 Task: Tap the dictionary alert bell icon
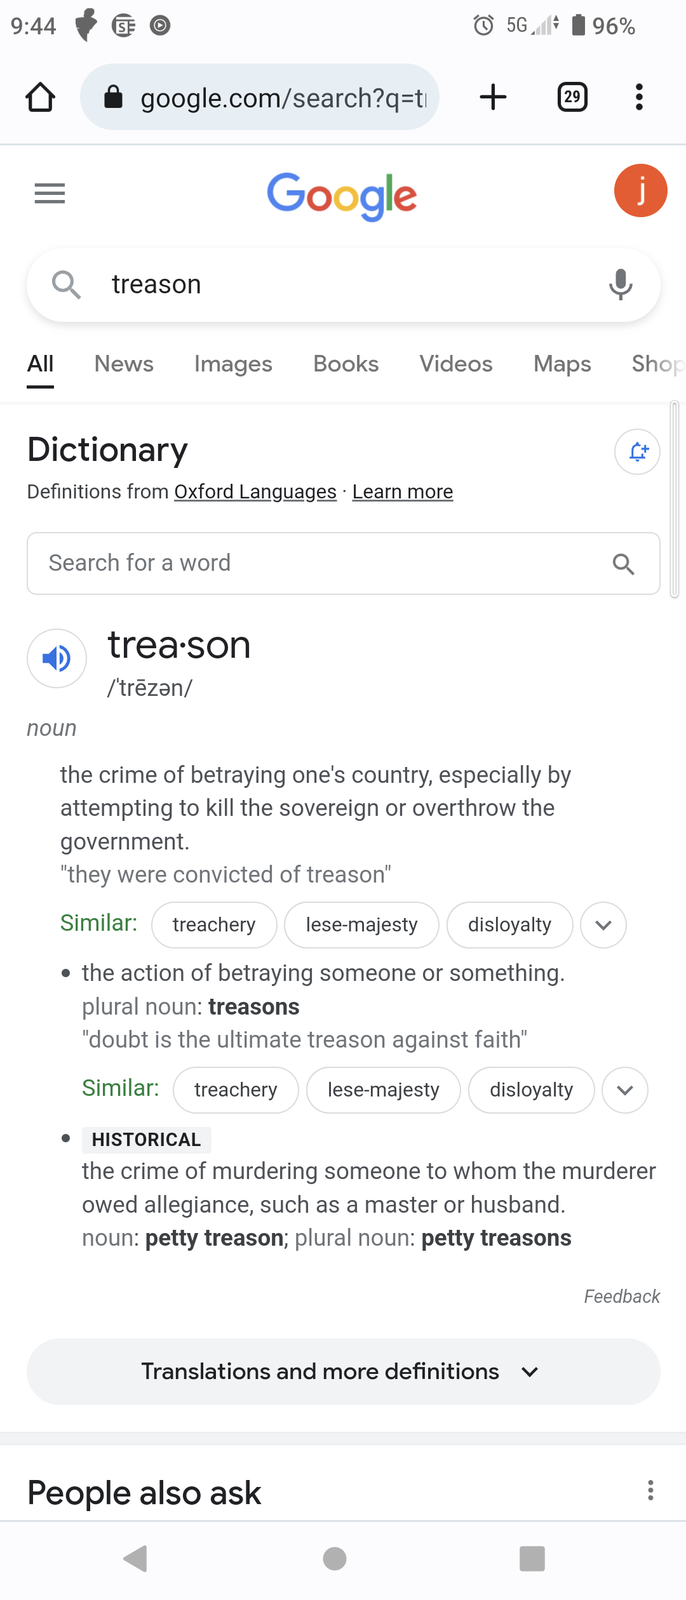tap(637, 452)
